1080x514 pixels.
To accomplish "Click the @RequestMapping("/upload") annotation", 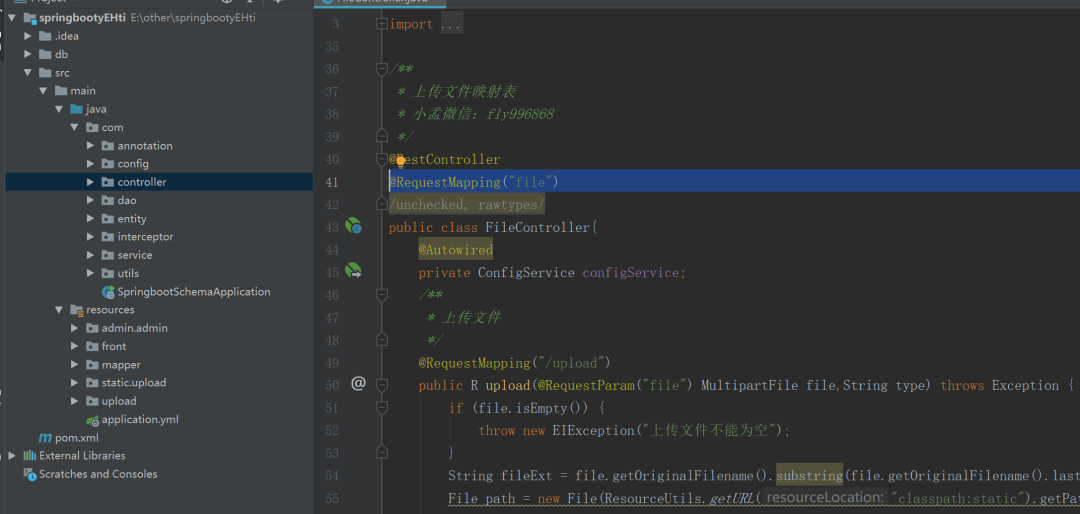I will click(x=515, y=362).
